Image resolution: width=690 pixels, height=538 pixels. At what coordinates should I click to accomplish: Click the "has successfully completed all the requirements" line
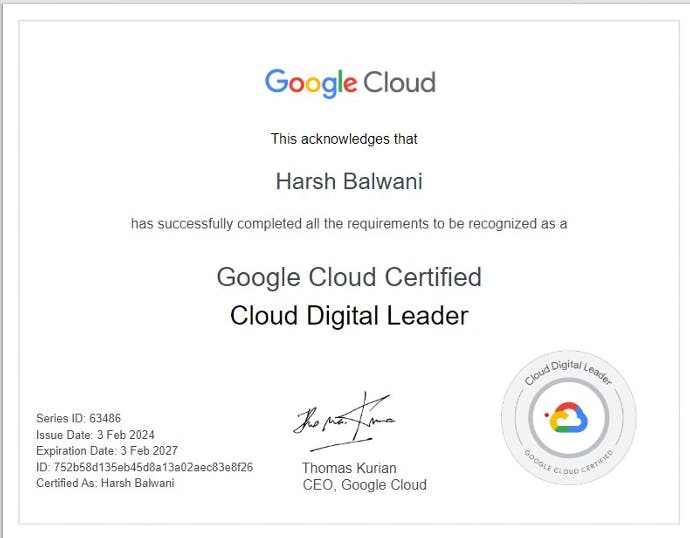[349, 223]
